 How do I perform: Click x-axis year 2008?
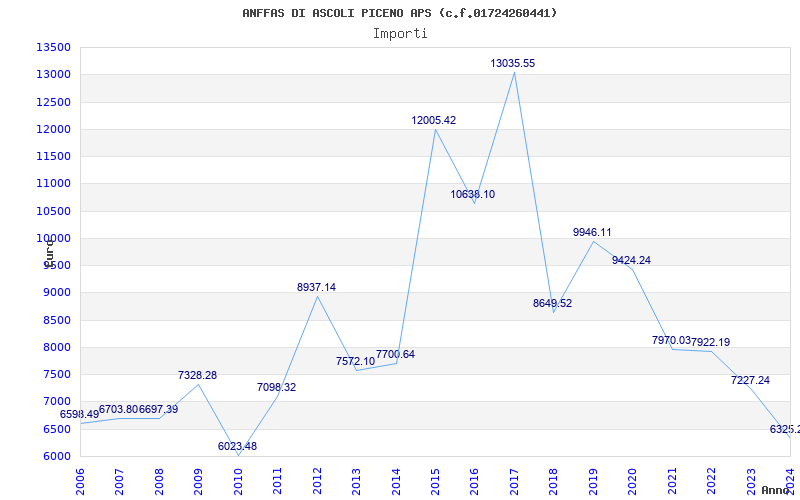[159, 482]
